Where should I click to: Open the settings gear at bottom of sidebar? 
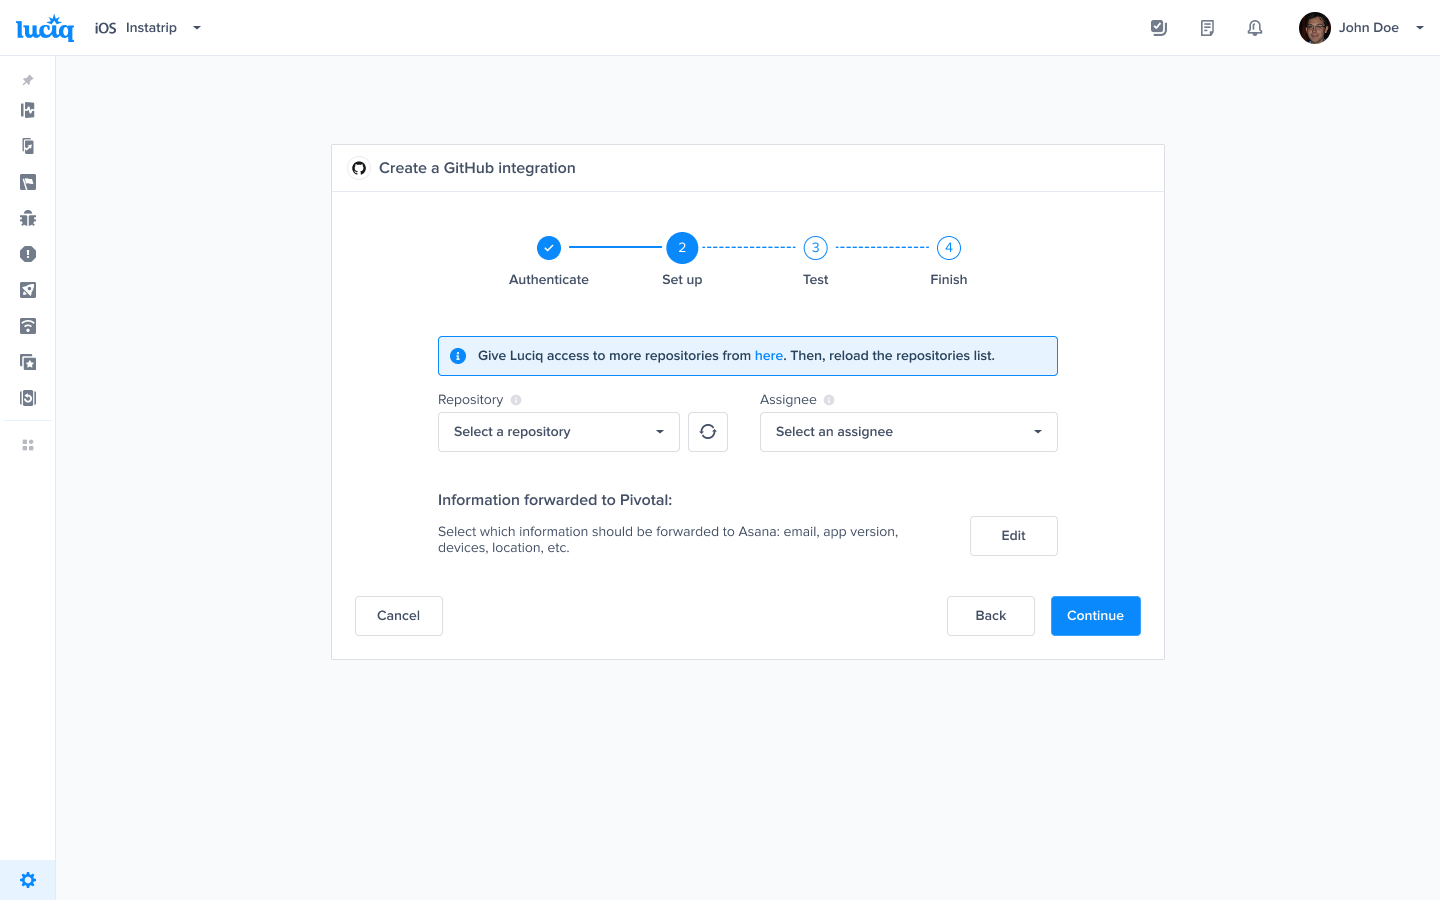27,879
